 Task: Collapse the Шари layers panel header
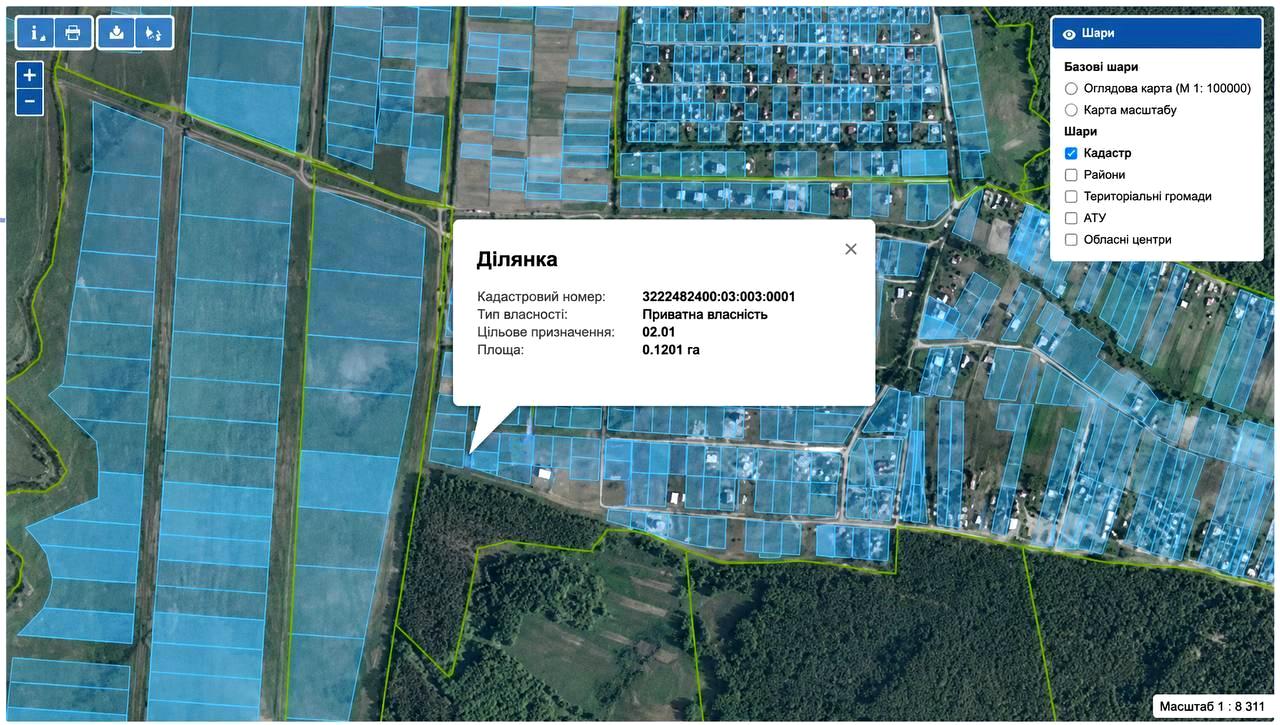[x=1156, y=33]
